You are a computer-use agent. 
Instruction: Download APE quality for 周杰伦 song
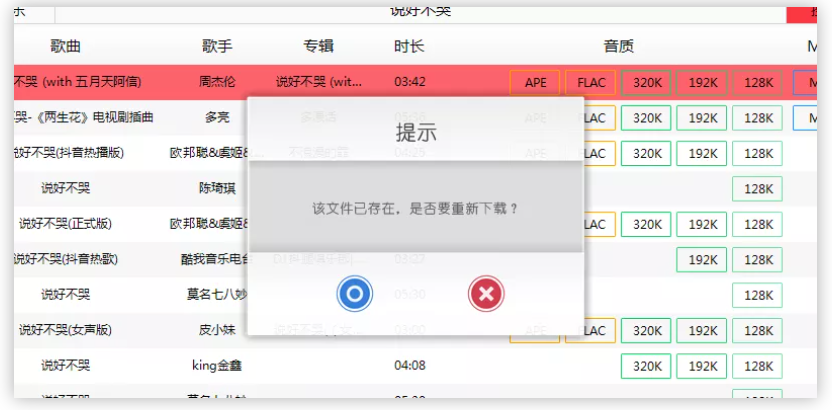pyautogui.click(x=535, y=82)
